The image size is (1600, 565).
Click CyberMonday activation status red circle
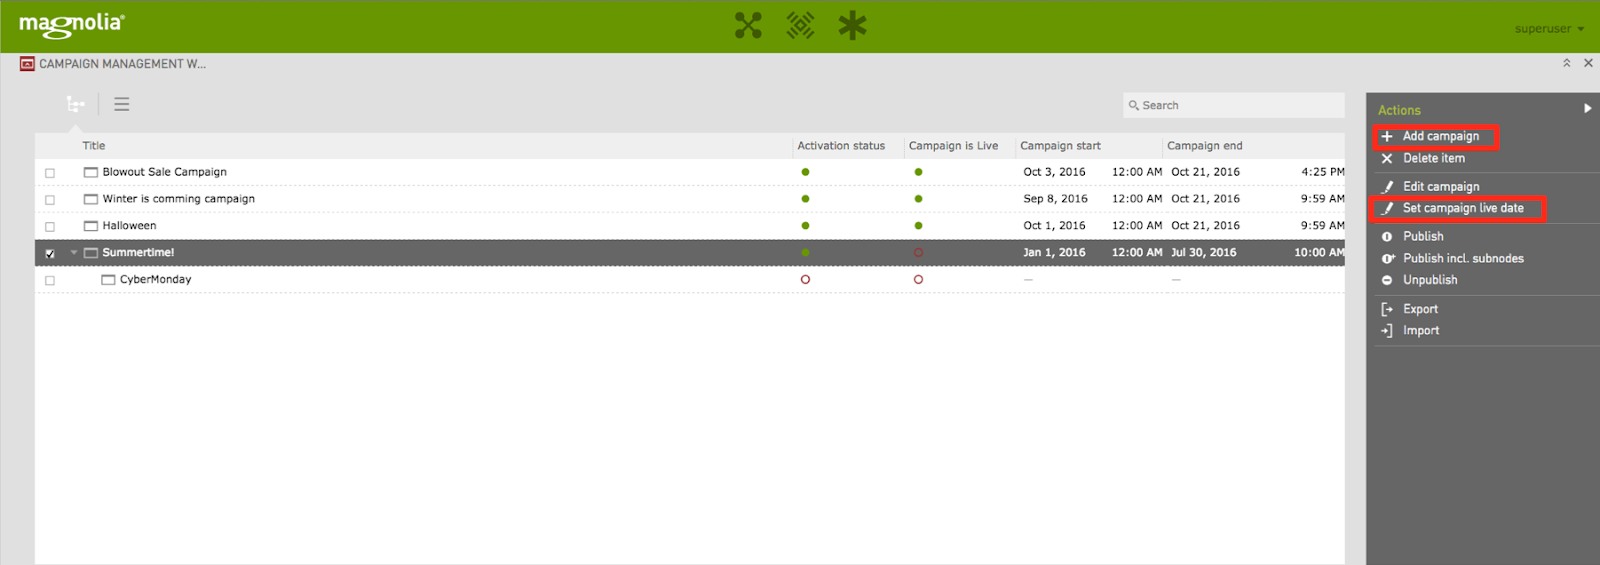click(x=805, y=280)
